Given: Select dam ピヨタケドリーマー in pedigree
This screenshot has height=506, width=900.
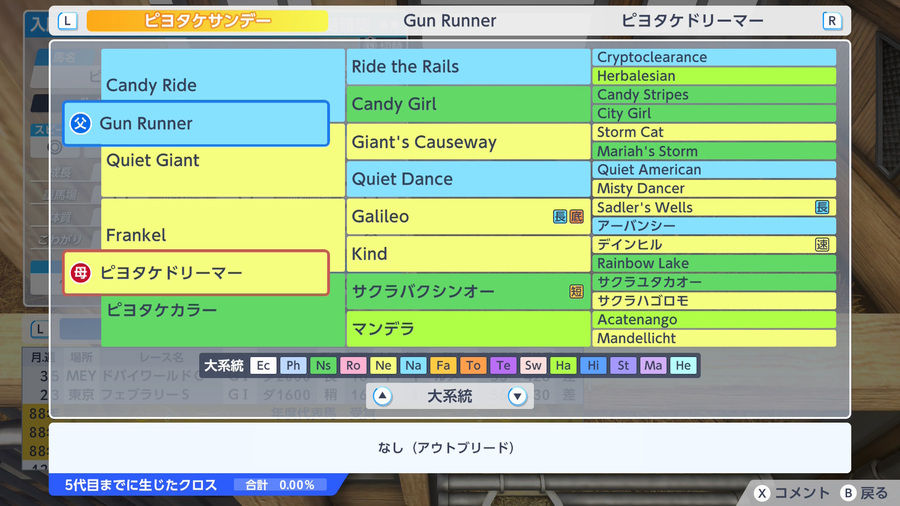Looking at the screenshot, I should [x=196, y=273].
